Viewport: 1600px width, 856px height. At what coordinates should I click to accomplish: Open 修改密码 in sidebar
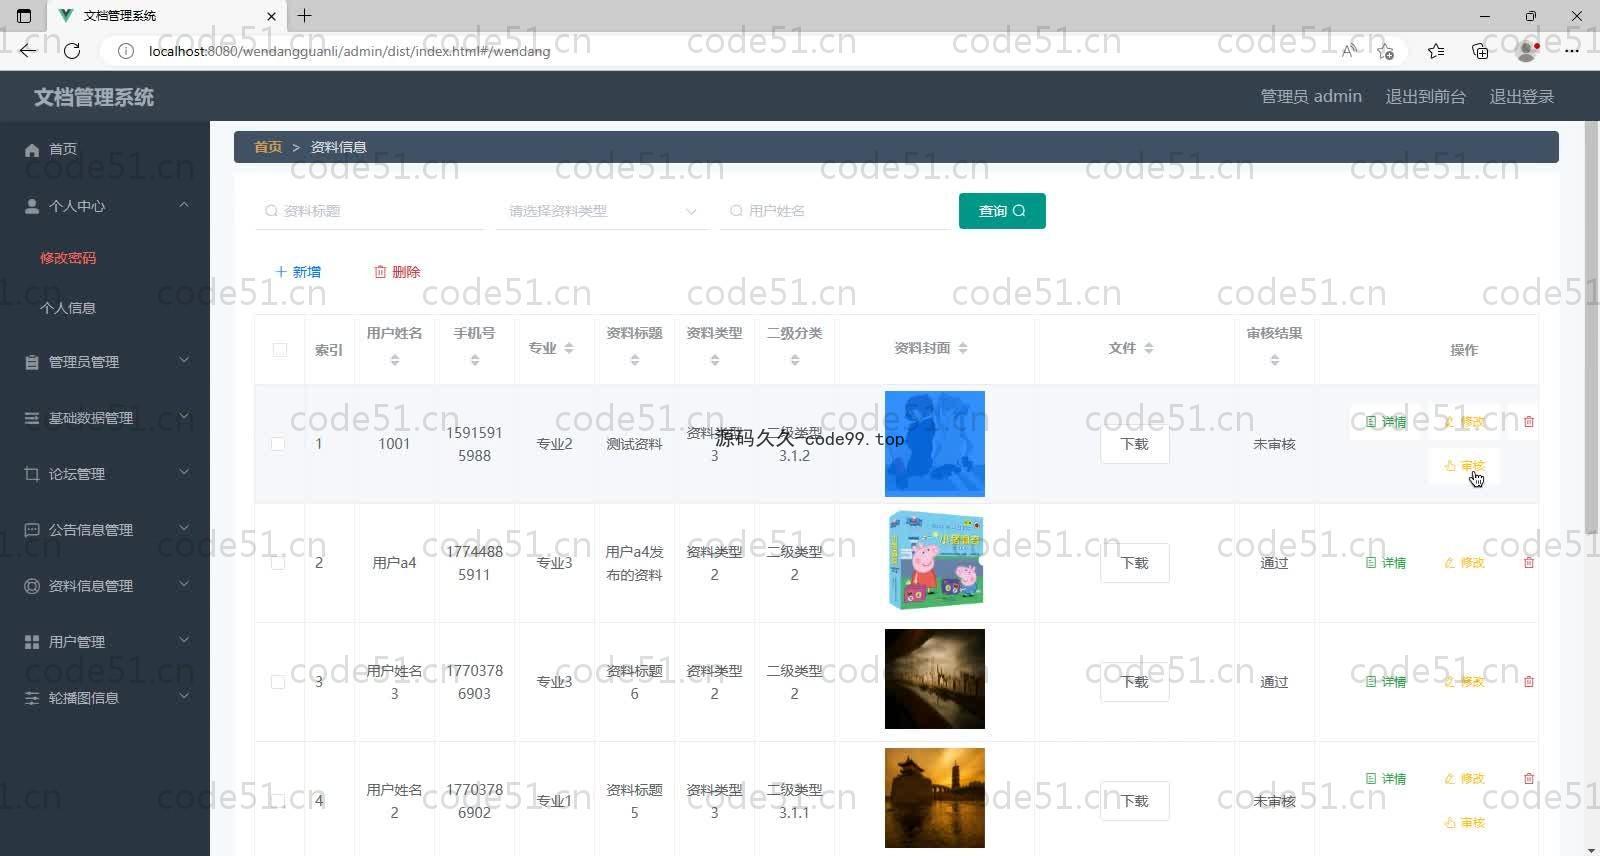(x=68, y=258)
